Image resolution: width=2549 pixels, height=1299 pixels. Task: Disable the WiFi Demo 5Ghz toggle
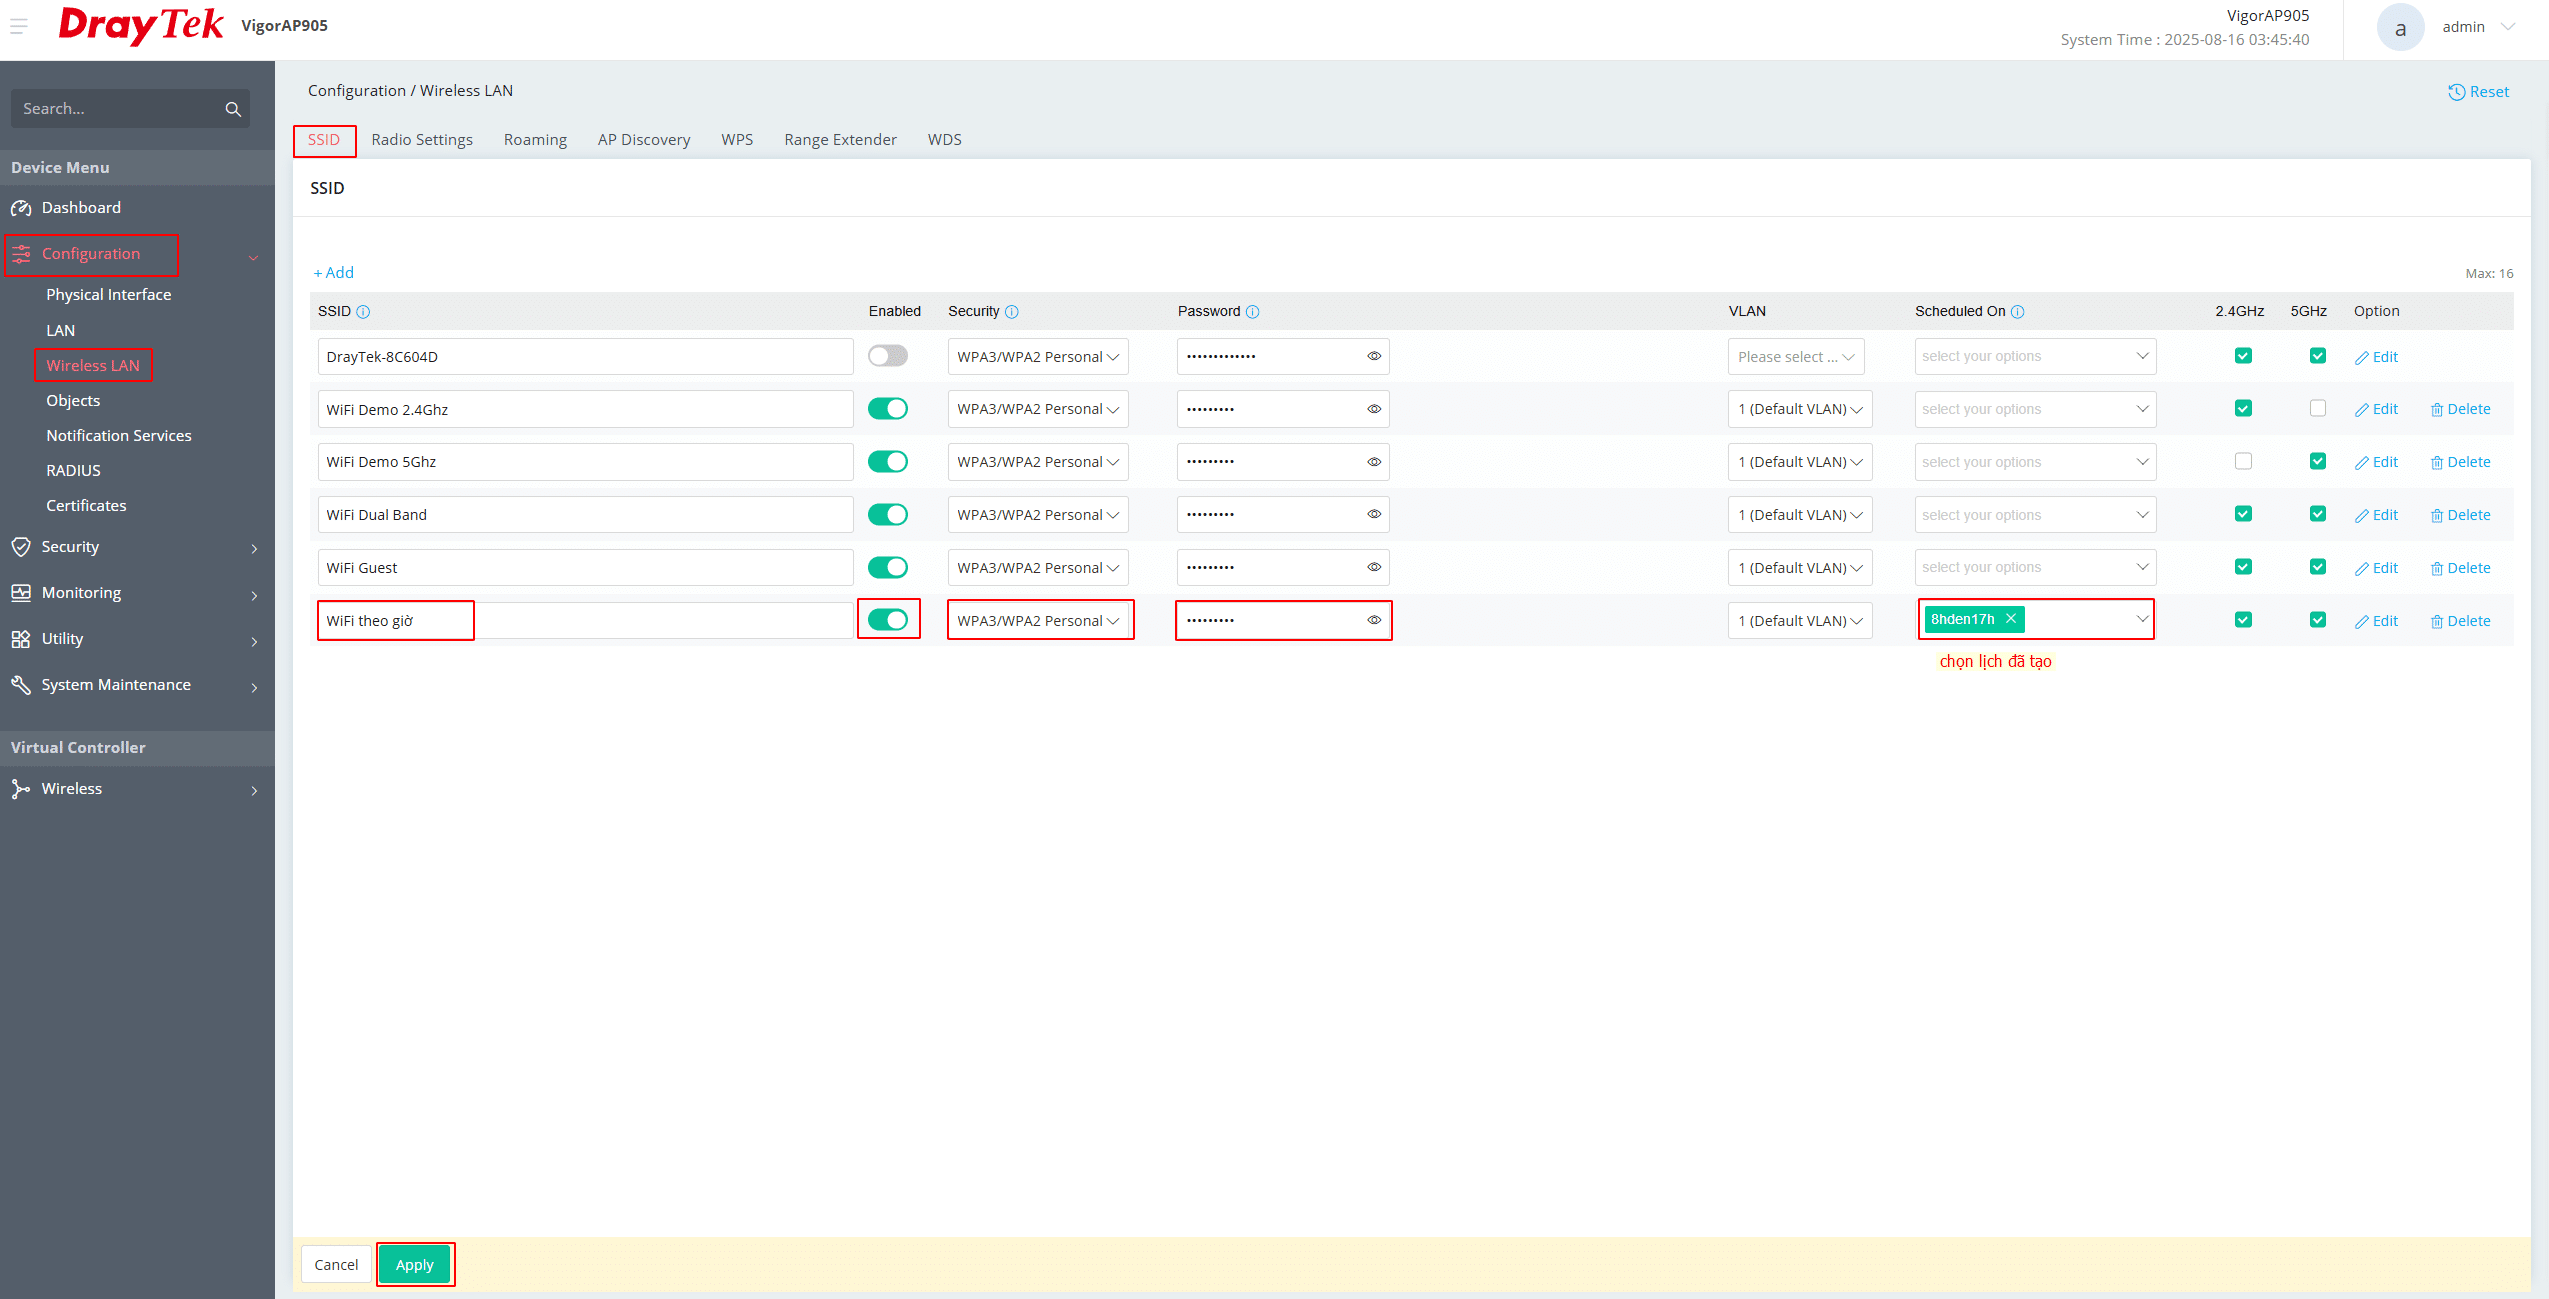tap(888, 462)
